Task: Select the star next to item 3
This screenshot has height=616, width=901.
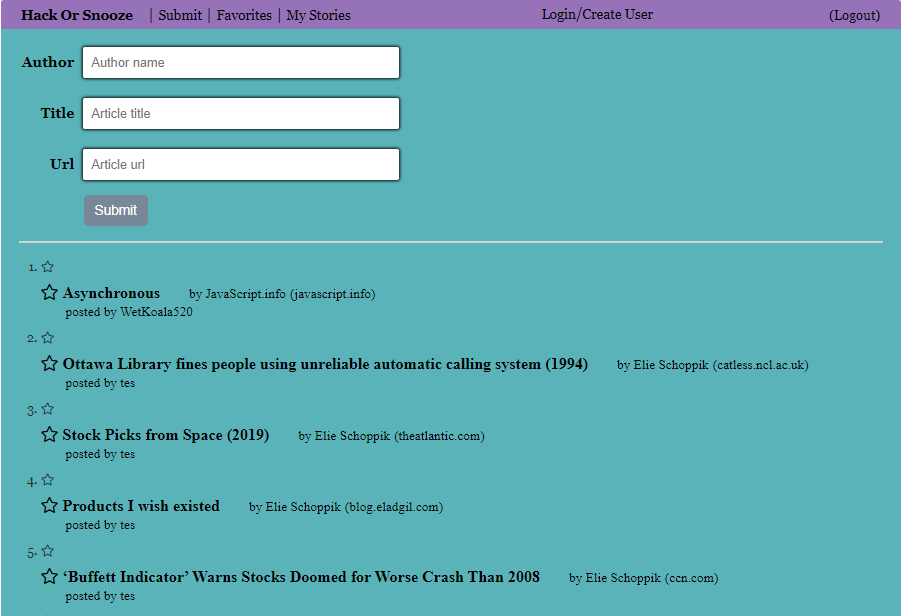Action: 47,408
